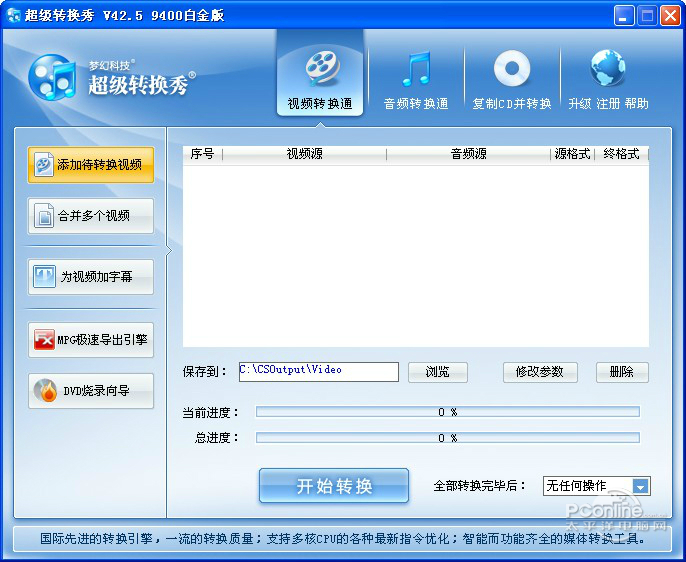Click the 合并多个视频 button
This screenshot has height=562, width=686.
tap(91, 216)
